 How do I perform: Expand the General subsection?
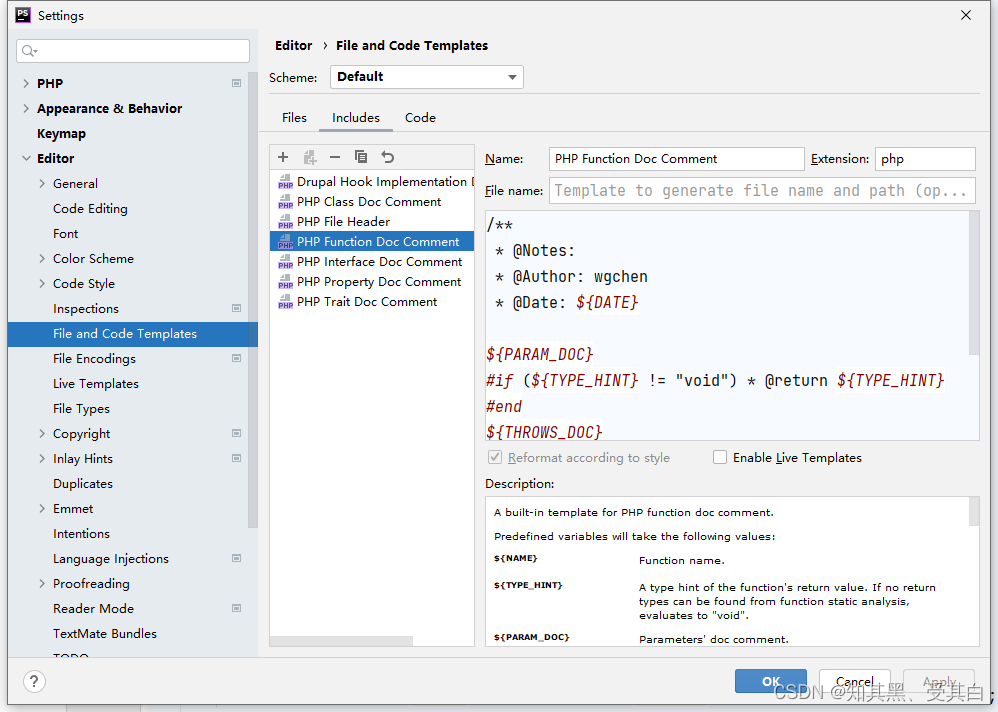pyautogui.click(x=42, y=183)
